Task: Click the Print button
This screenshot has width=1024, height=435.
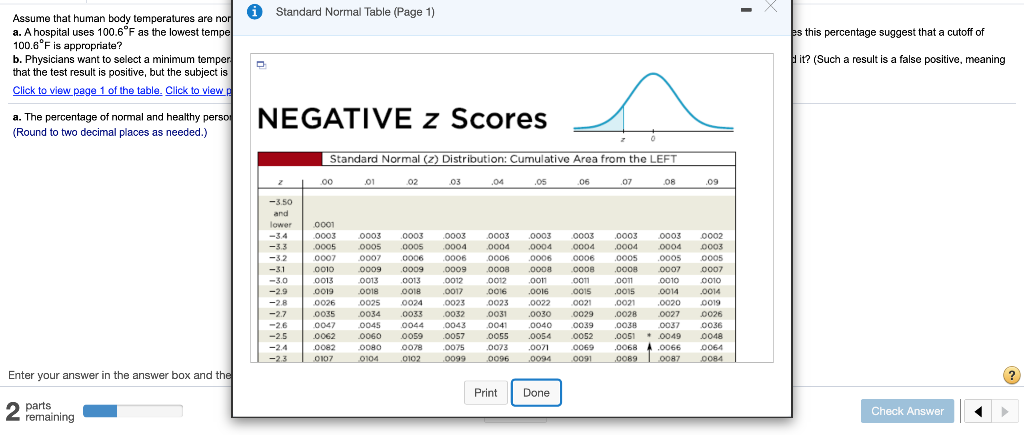Action: [x=485, y=393]
